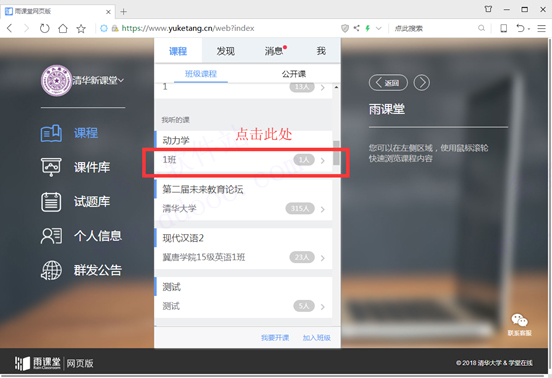Open the browser hamburger menu
552x378 pixels.
coord(541,28)
